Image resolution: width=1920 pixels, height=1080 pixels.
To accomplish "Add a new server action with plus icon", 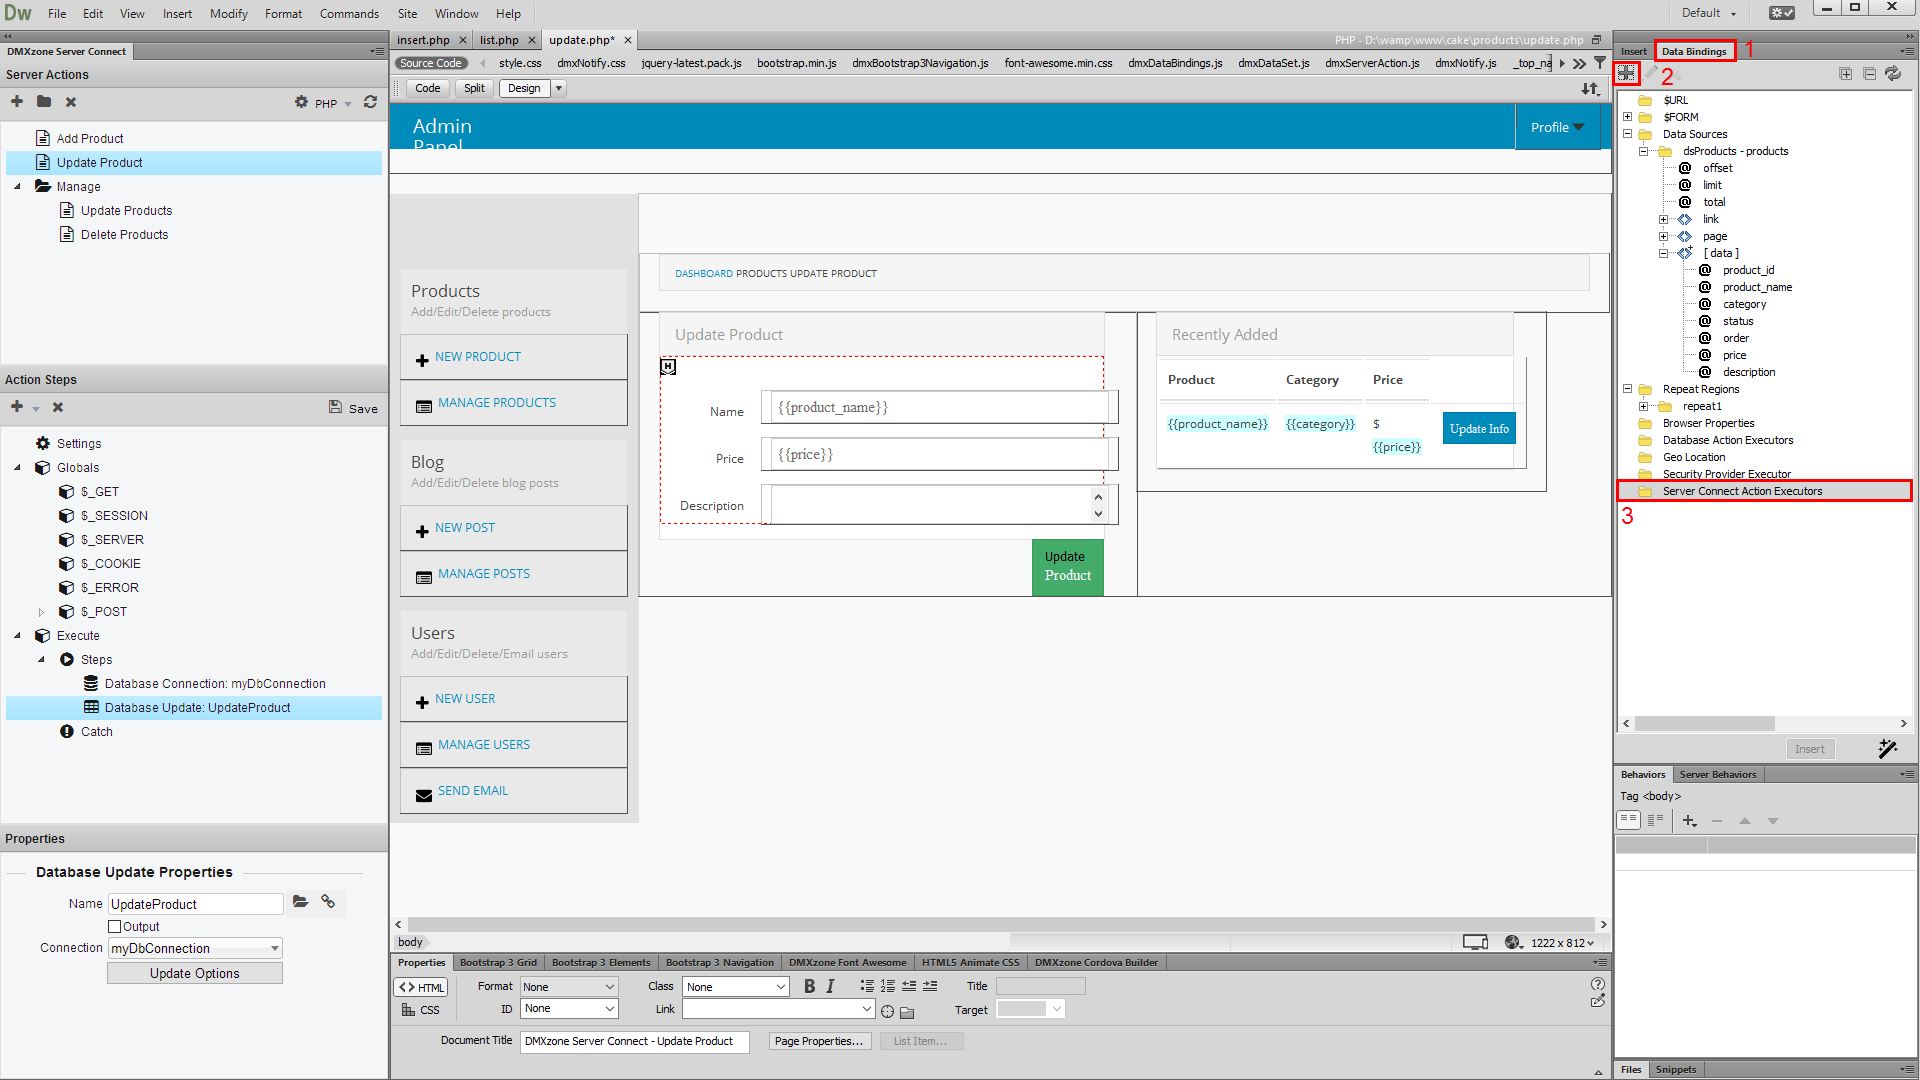I will click(17, 102).
